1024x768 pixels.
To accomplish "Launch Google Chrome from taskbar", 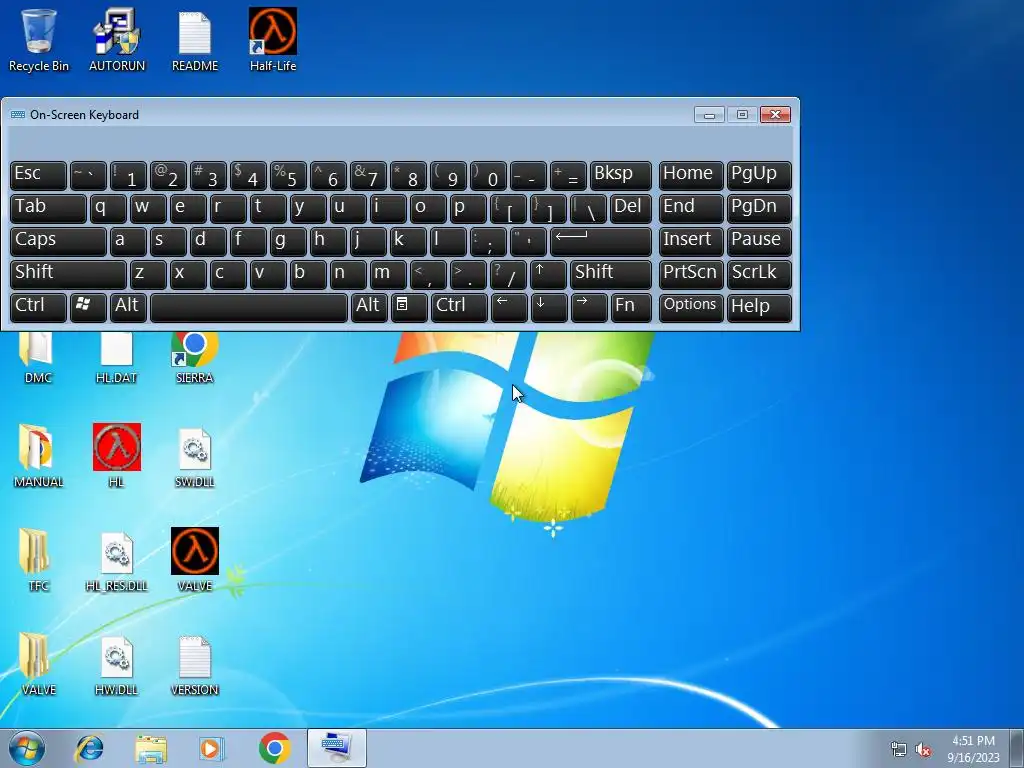I will [x=274, y=748].
